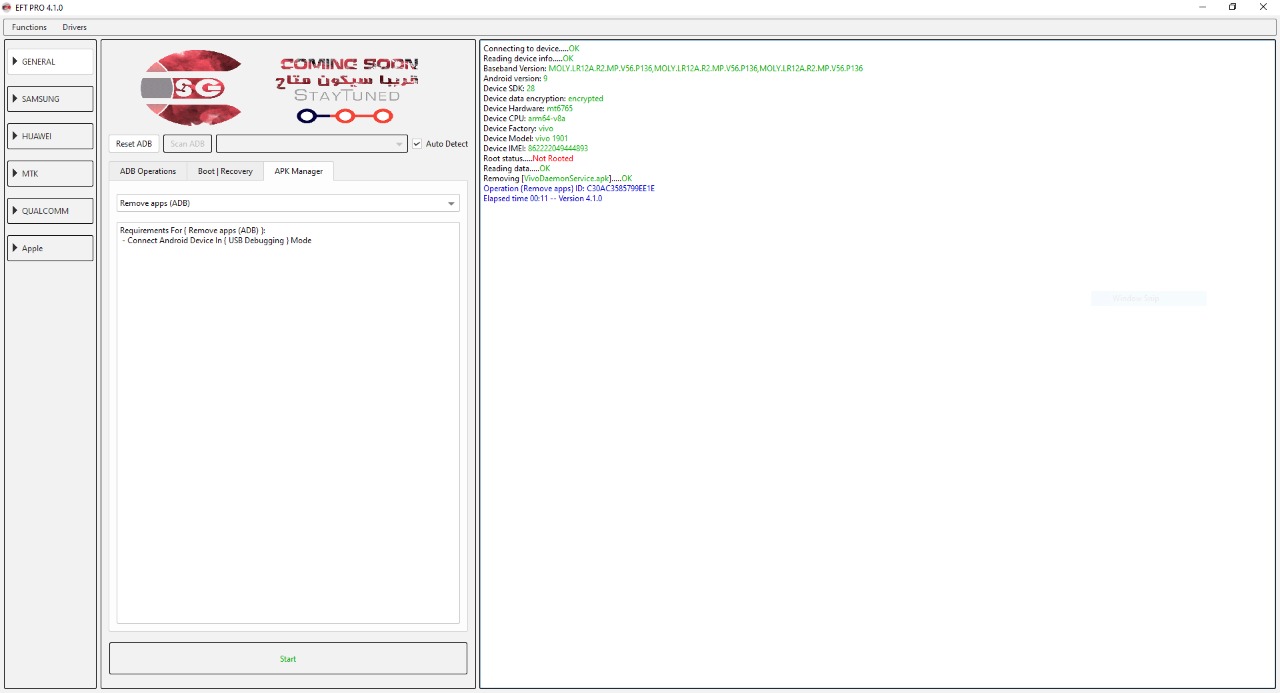The height and width of the screenshot is (693, 1280).
Task: Open the Functions menu
Action: click(x=29, y=27)
